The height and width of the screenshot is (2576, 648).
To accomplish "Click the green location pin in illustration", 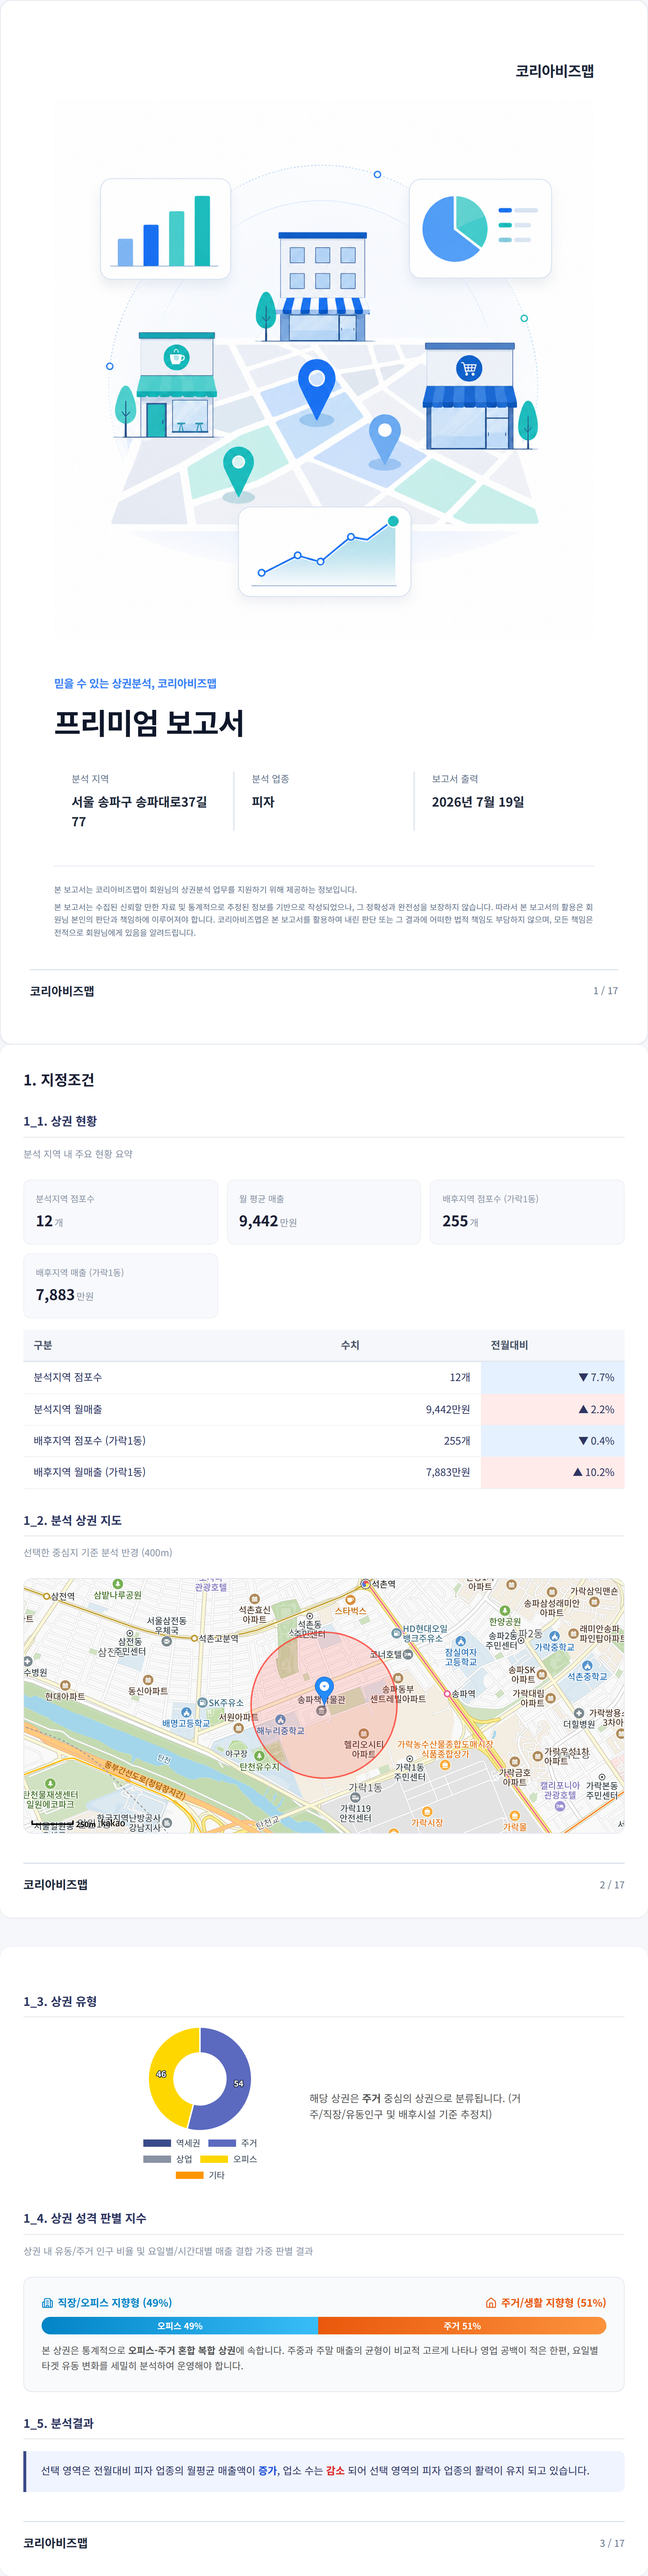I will tap(238, 472).
